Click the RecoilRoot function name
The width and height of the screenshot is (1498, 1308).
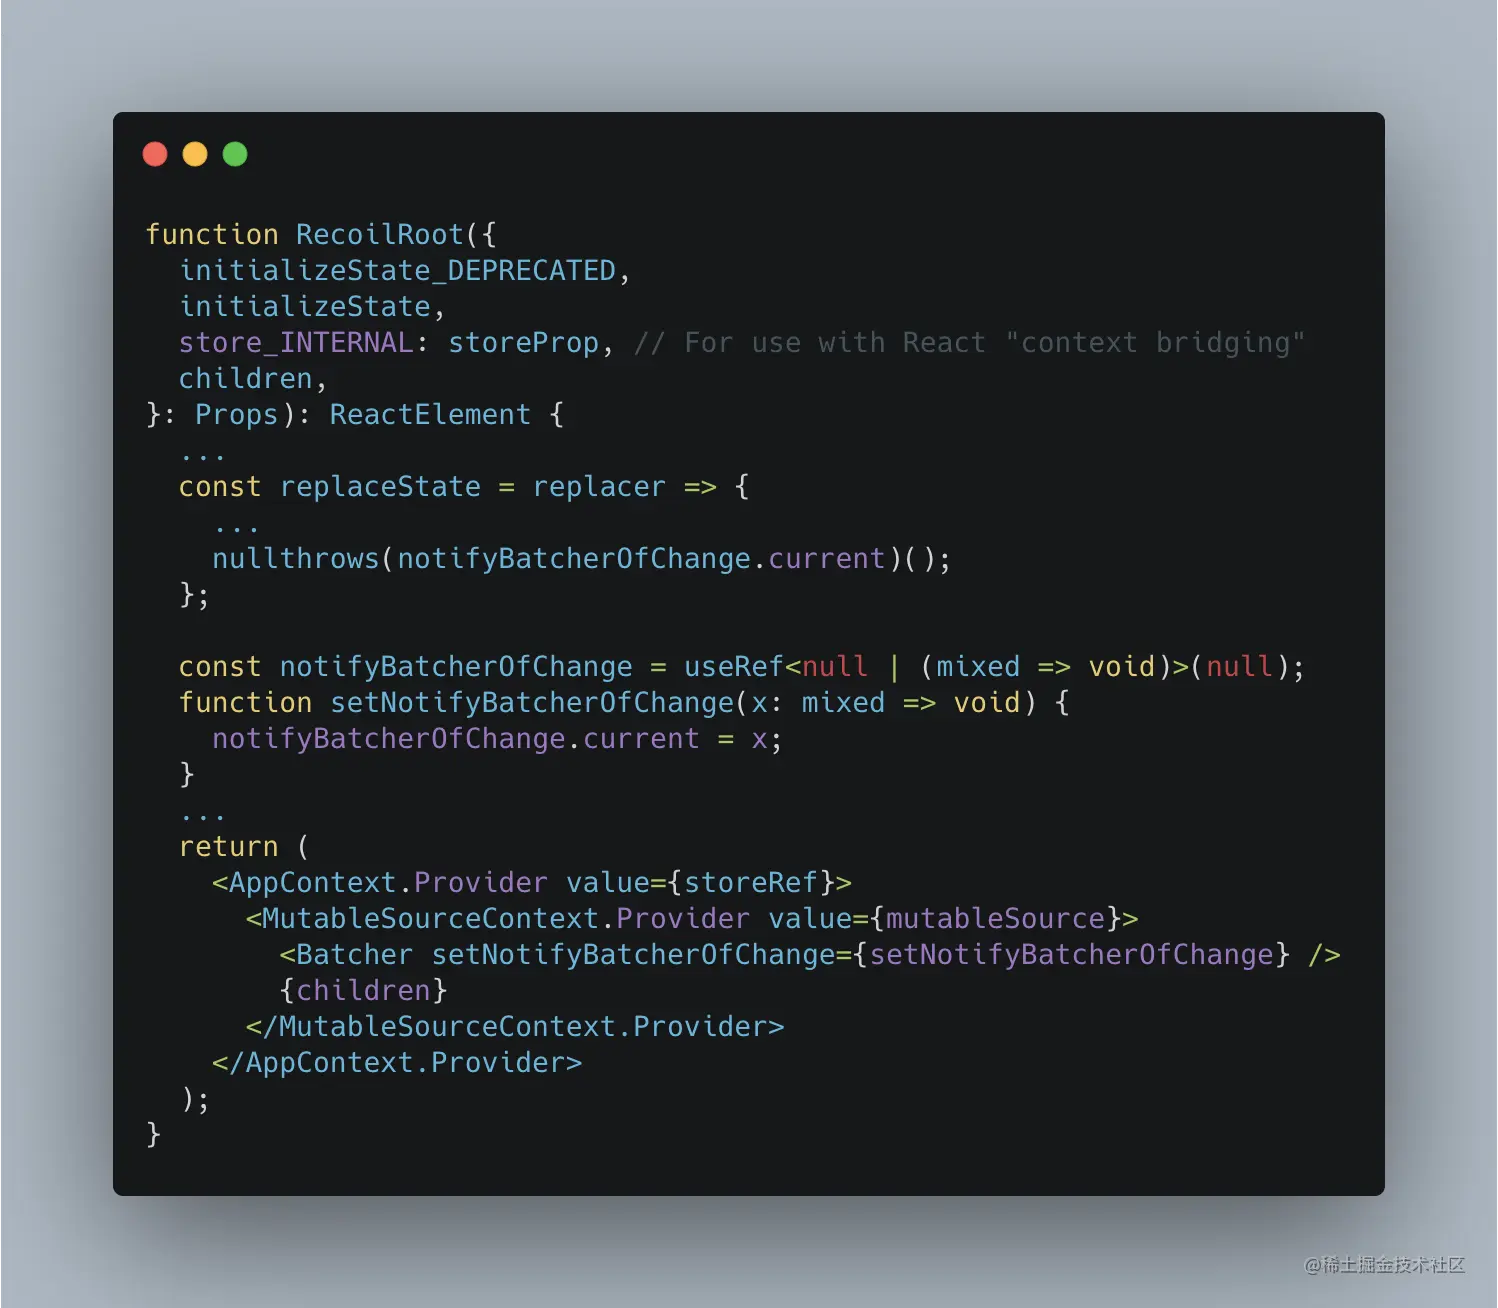(x=380, y=235)
